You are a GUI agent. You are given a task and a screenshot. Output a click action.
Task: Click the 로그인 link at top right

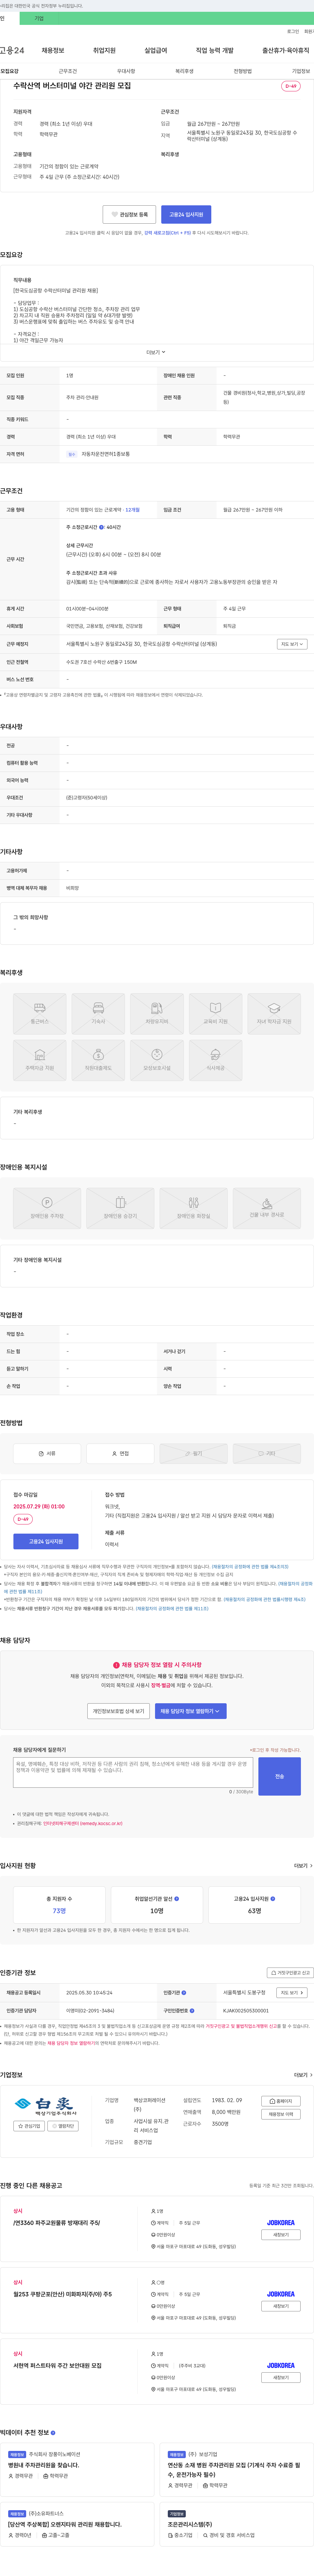point(293,31)
